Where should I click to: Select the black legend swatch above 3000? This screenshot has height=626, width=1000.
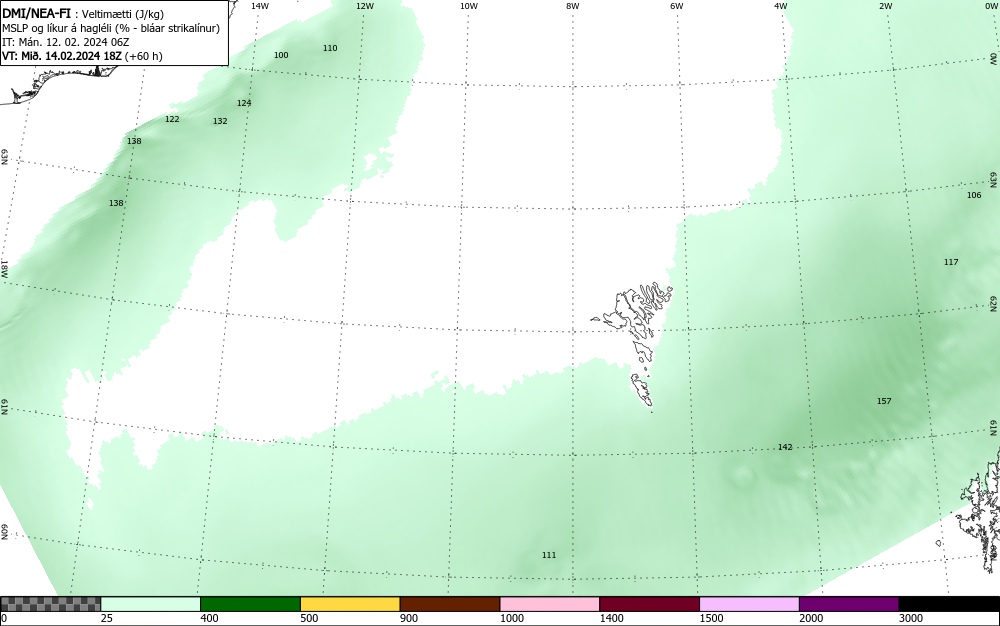point(949,604)
